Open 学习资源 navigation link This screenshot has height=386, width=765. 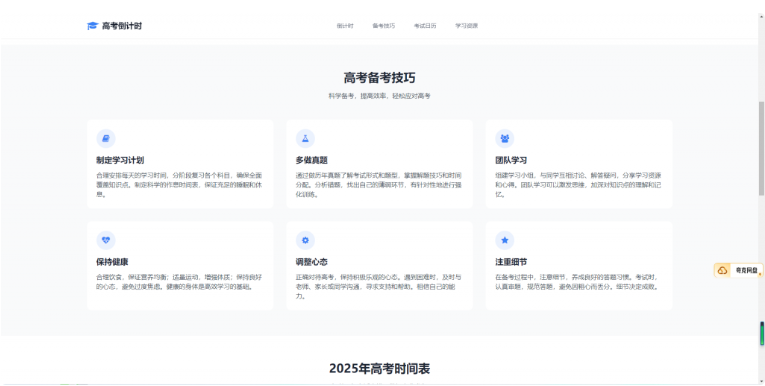point(466,26)
